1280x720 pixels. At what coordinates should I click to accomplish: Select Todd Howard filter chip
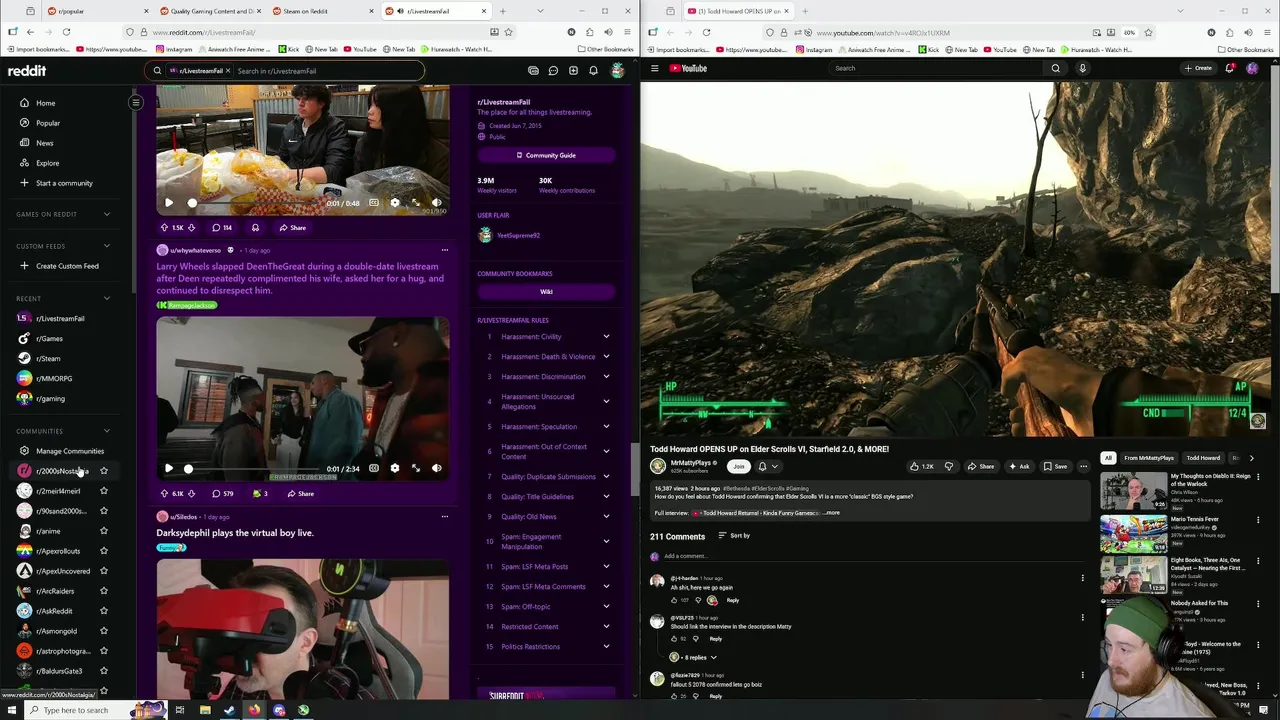tap(1203, 458)
